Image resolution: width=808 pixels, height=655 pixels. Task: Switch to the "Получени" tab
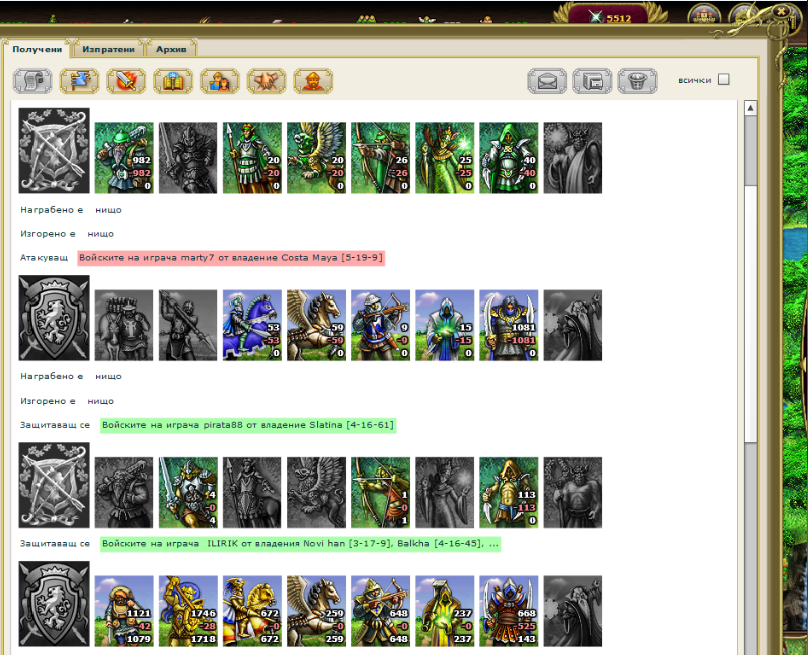[37, 49]
